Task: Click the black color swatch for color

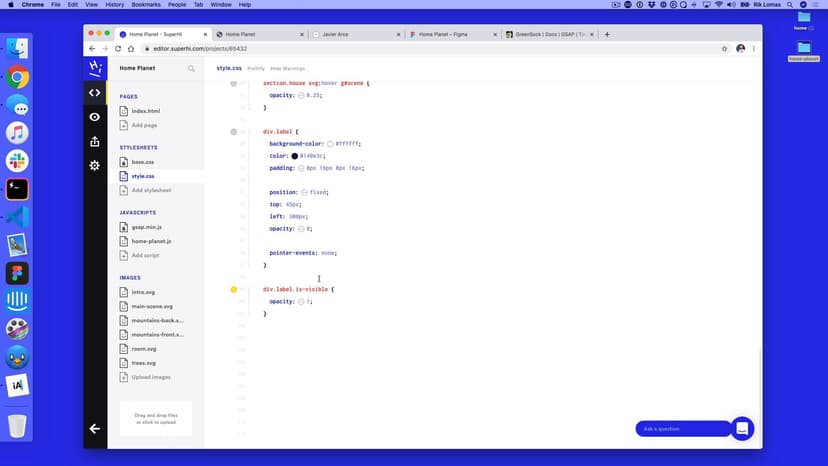Action: [x=295, y=156]
